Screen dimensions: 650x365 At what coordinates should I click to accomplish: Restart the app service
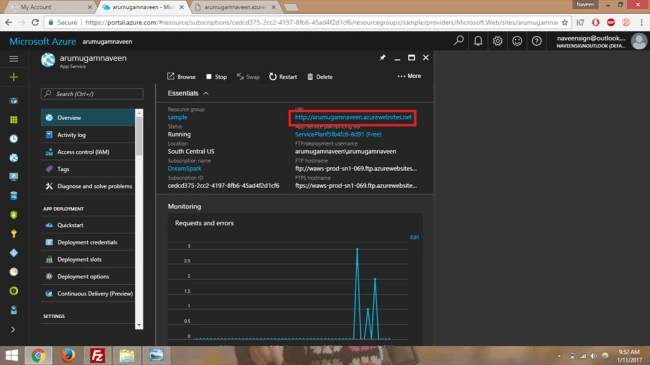[283, 77]
